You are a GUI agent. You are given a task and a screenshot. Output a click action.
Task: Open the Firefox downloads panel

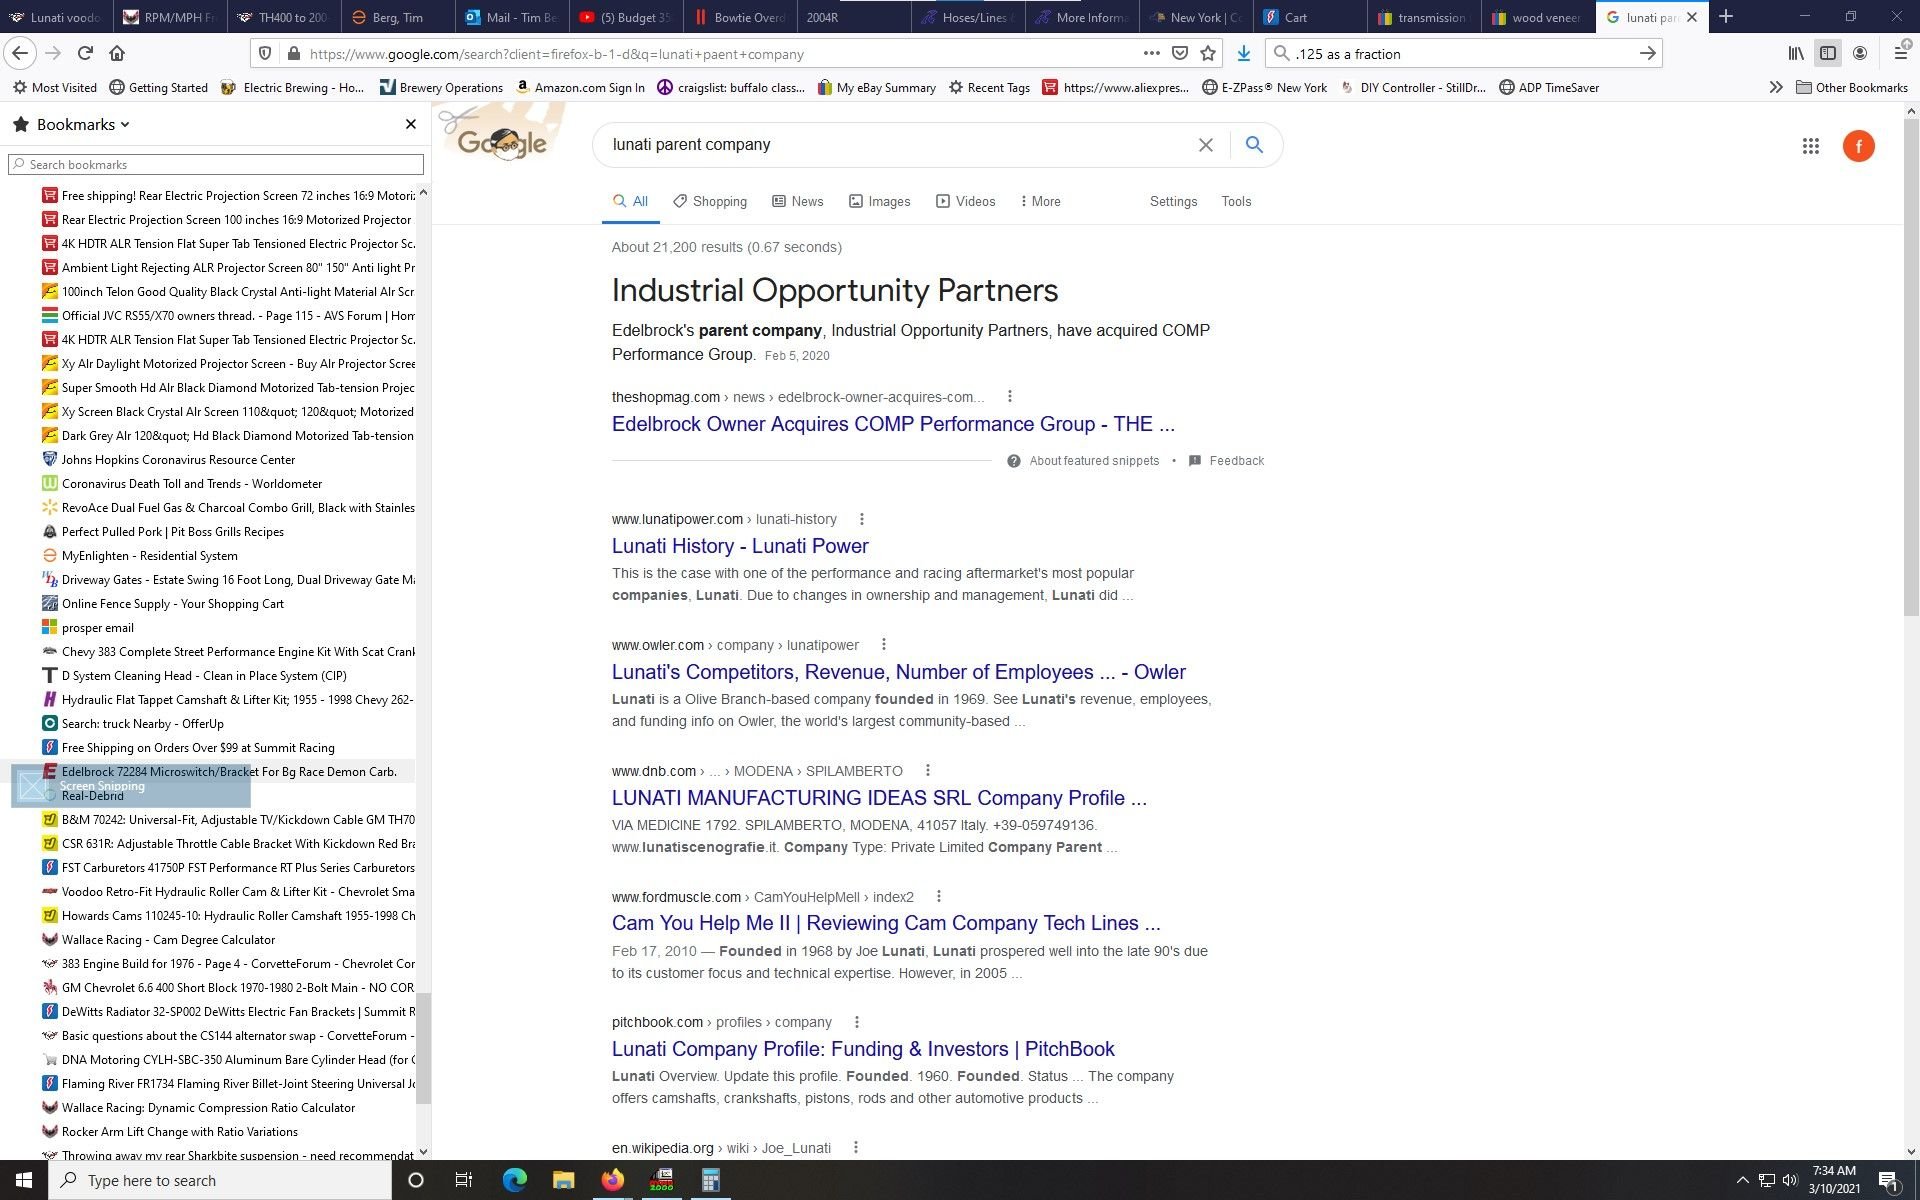pos(1243,54)
